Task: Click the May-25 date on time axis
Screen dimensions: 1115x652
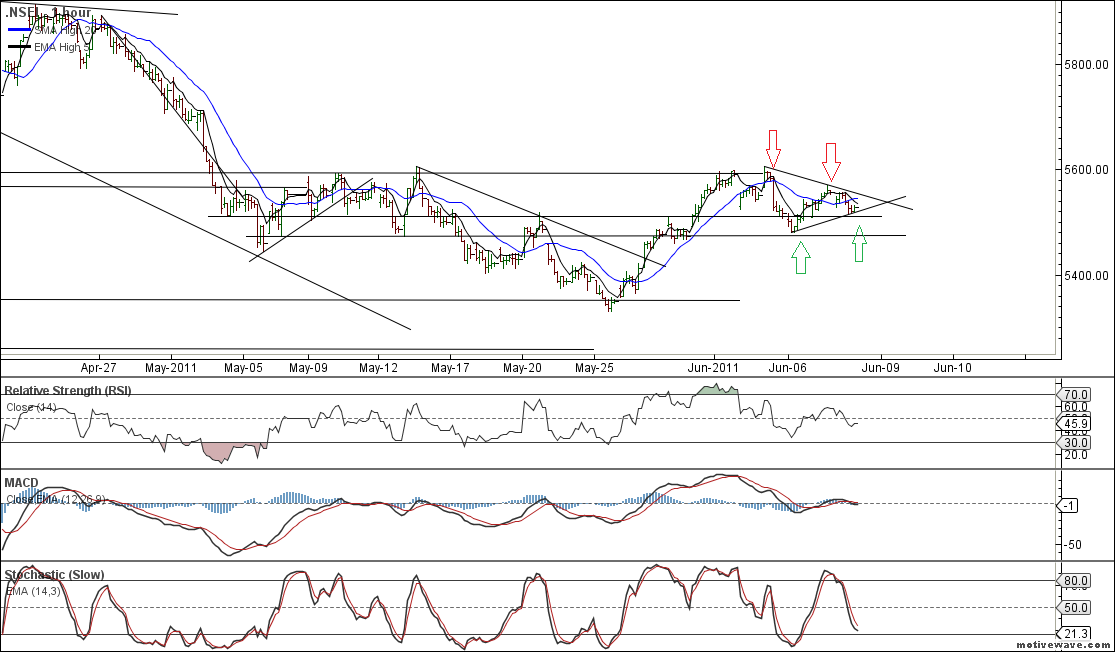Action: pos(594,367)
